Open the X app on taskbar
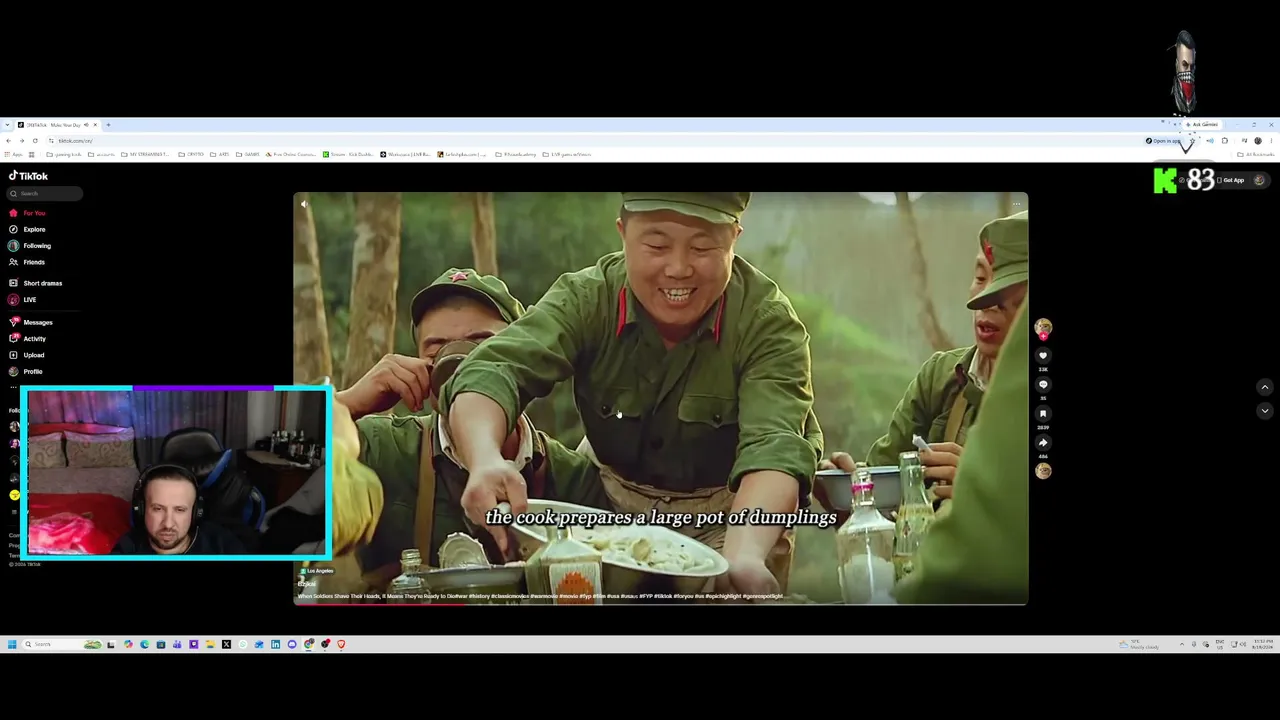 [x=226, y=644]
